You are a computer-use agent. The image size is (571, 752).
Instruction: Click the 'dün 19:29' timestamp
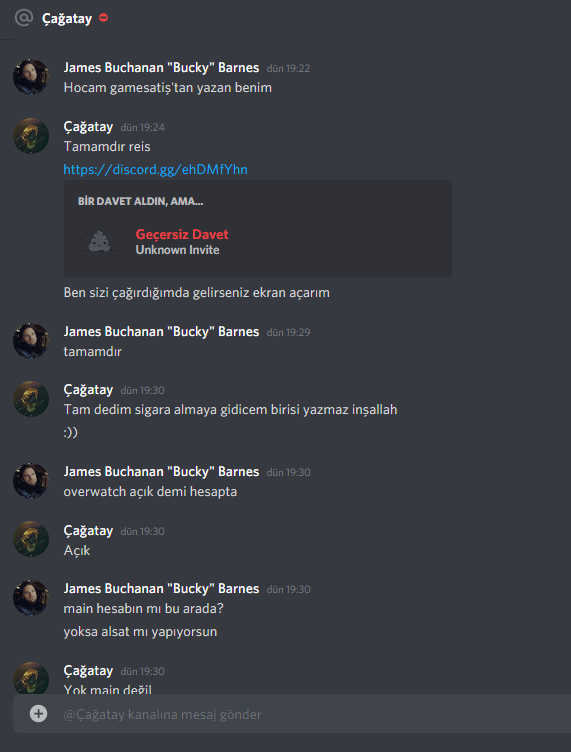pos(288,332)
